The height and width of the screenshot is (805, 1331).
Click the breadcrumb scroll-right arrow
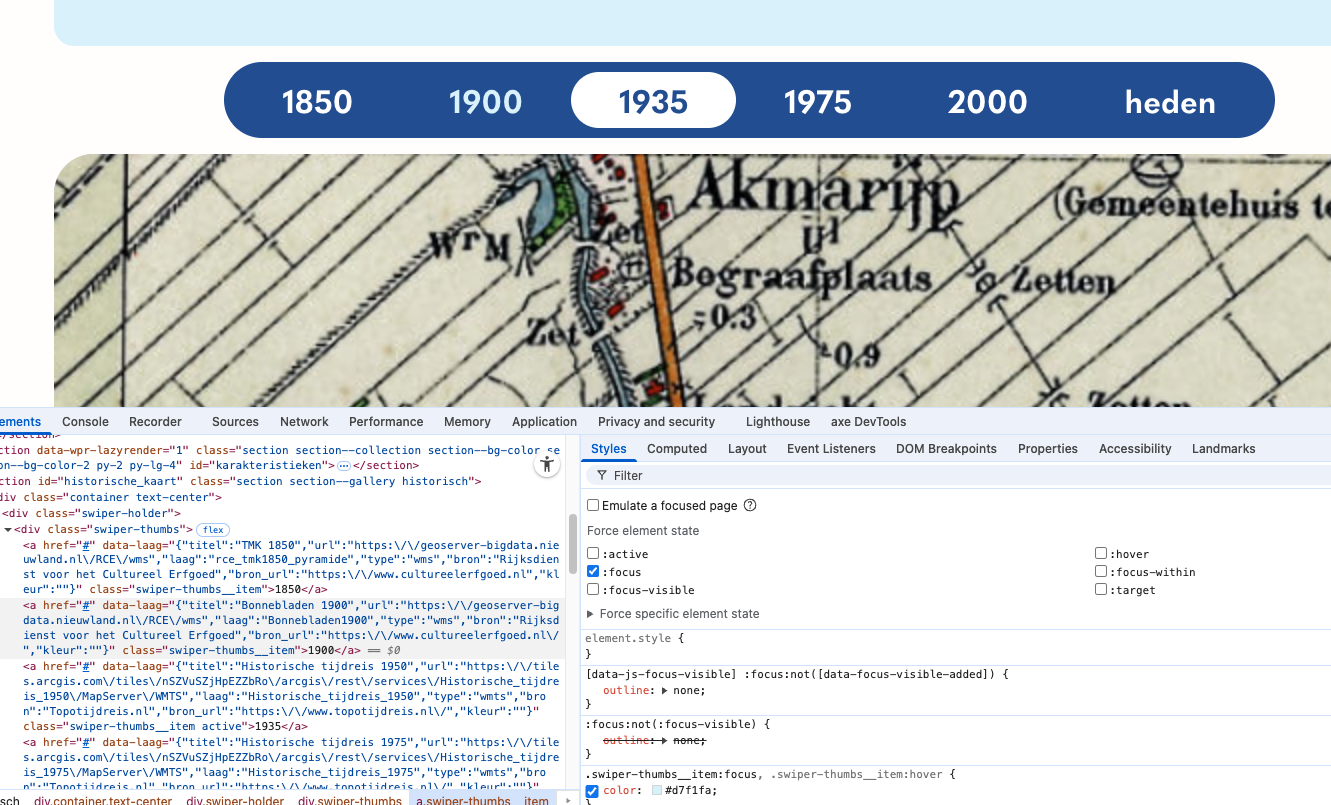tap(568, 800)
